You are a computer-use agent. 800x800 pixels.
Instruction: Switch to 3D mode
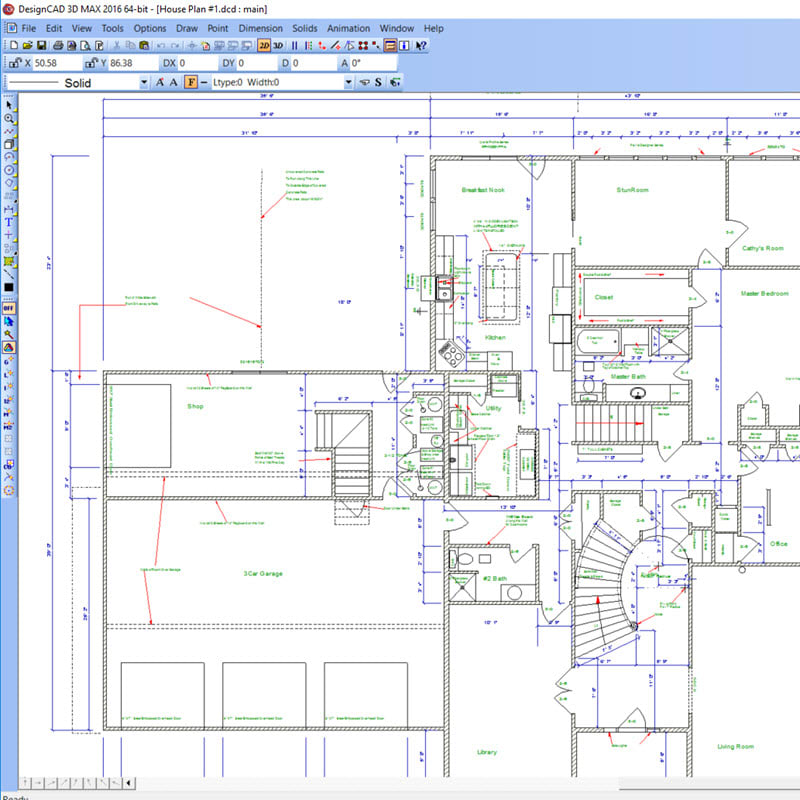[x=278, y=45]
